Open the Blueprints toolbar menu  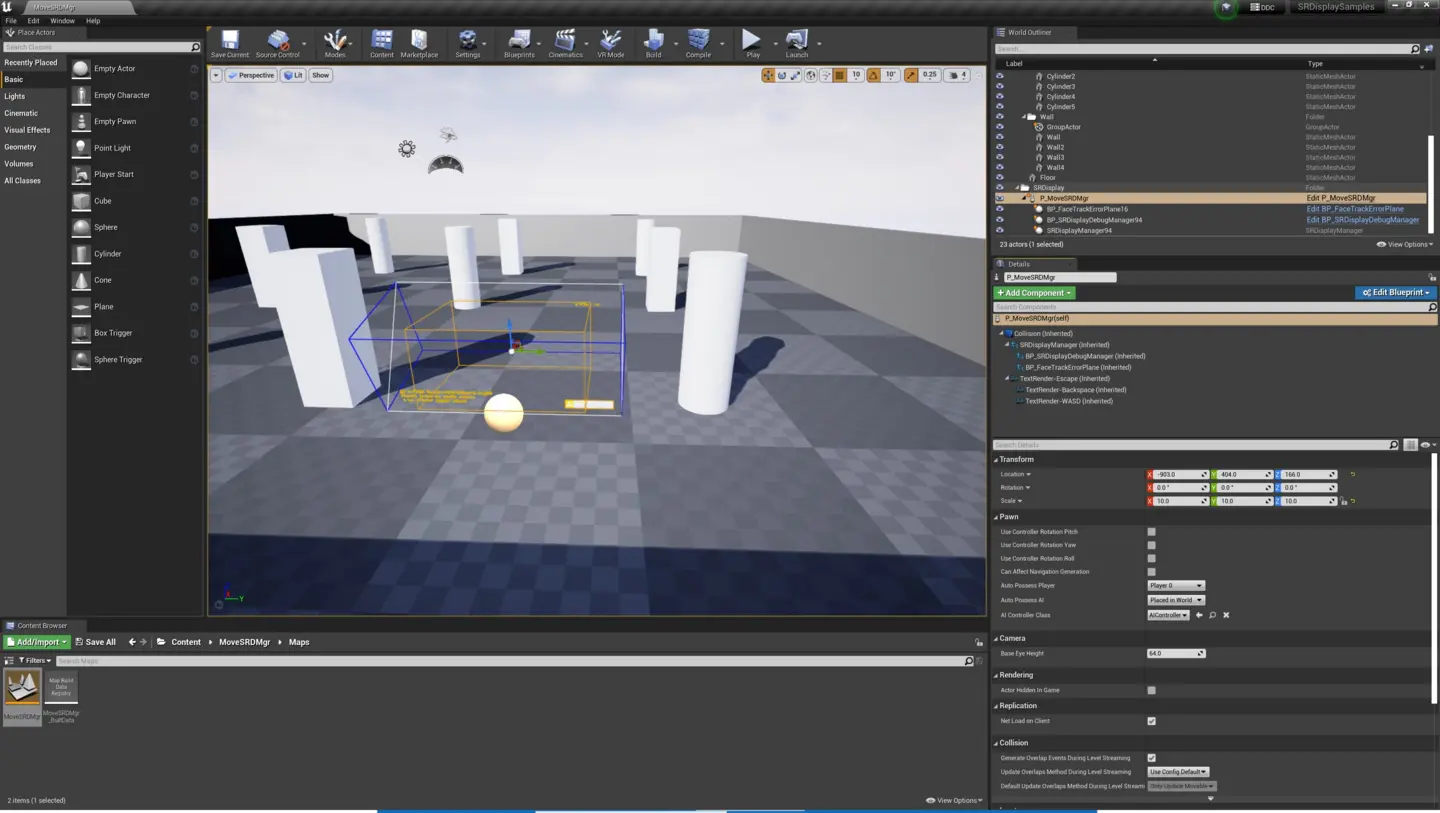point(518,42)
